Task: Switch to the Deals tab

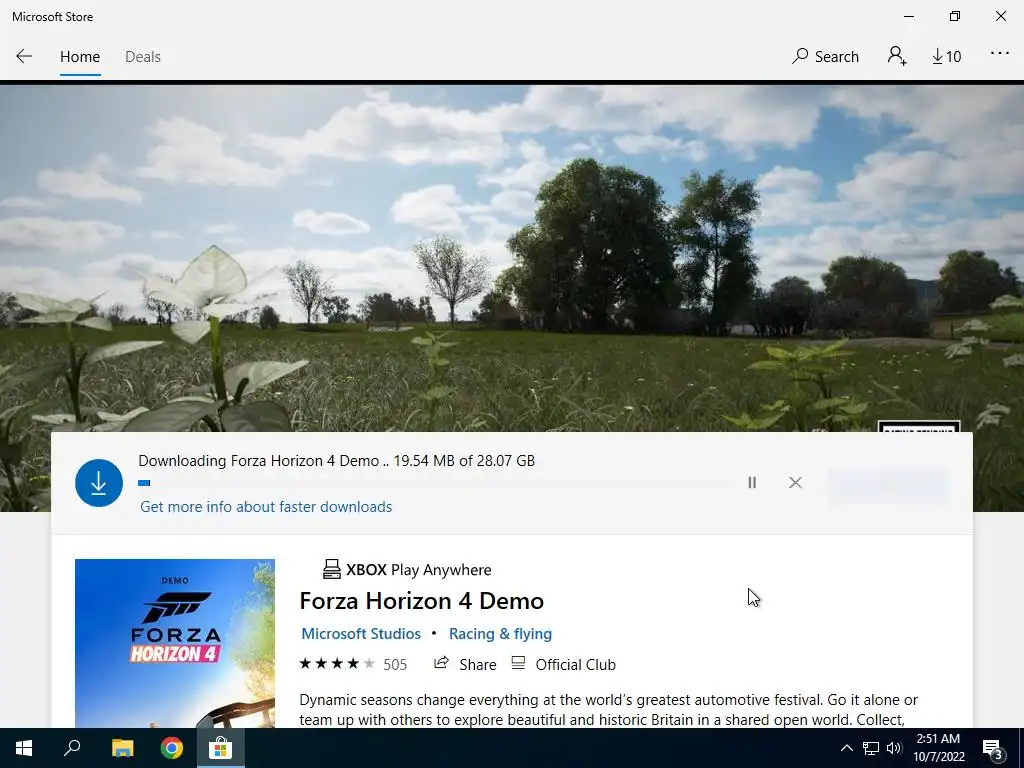Action: 142,57
